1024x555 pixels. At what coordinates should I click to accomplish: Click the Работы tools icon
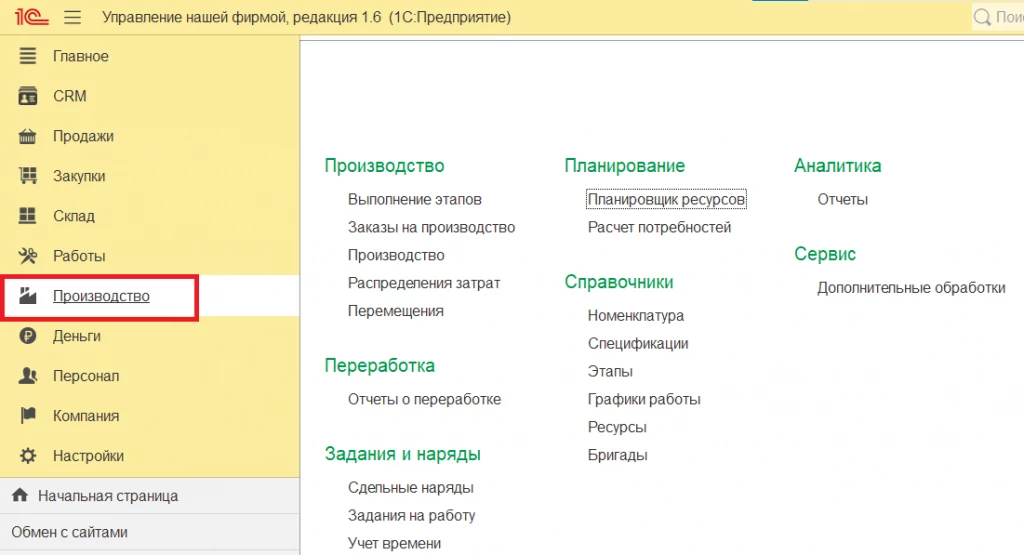(x=27, y=255)
